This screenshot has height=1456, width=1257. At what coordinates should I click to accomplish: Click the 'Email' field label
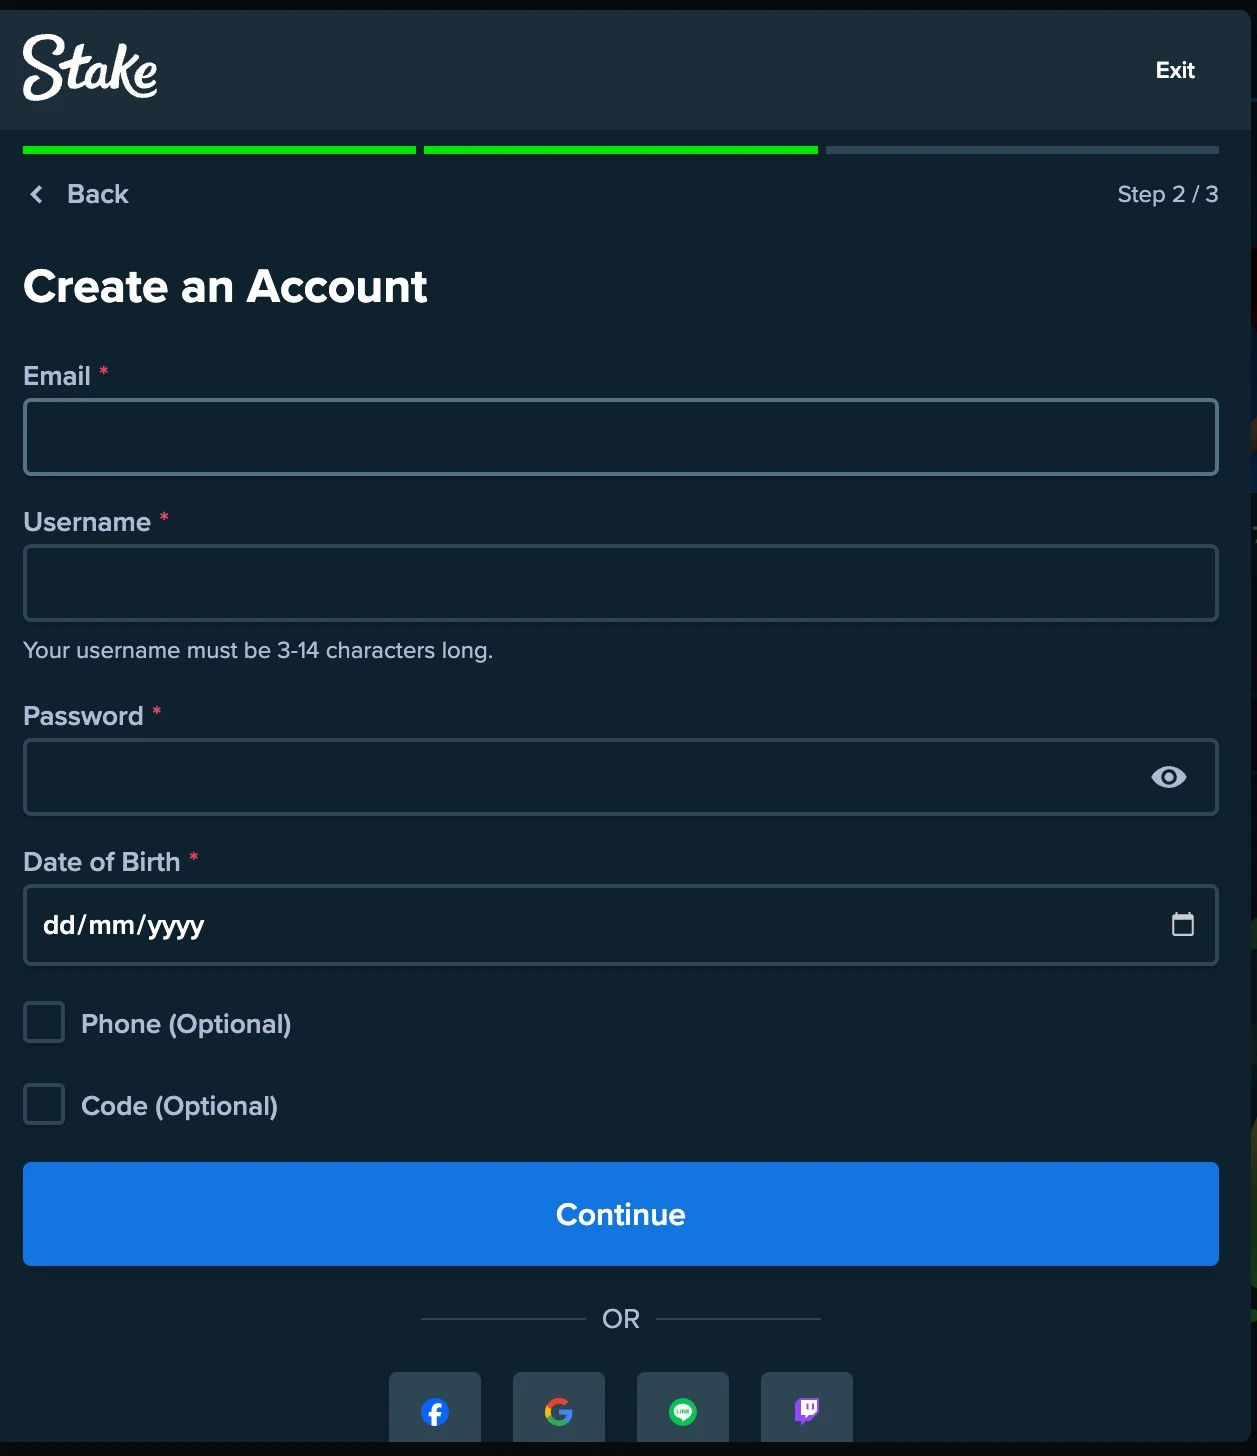click(57, 376)
